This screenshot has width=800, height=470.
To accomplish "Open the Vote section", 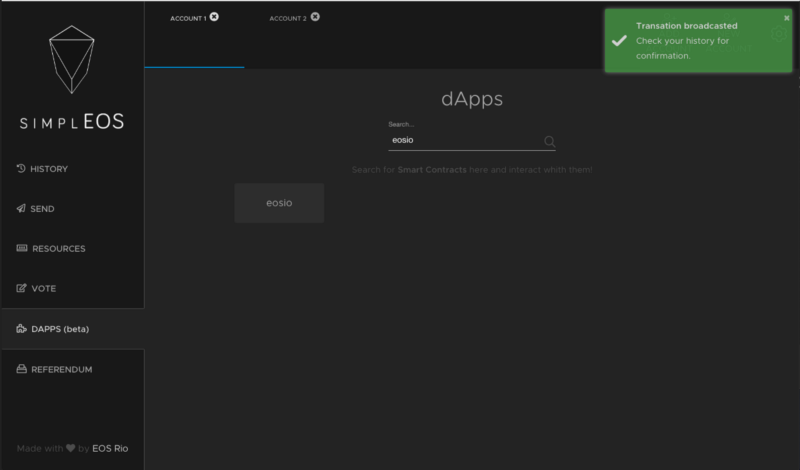I will [x=36, y=288].
